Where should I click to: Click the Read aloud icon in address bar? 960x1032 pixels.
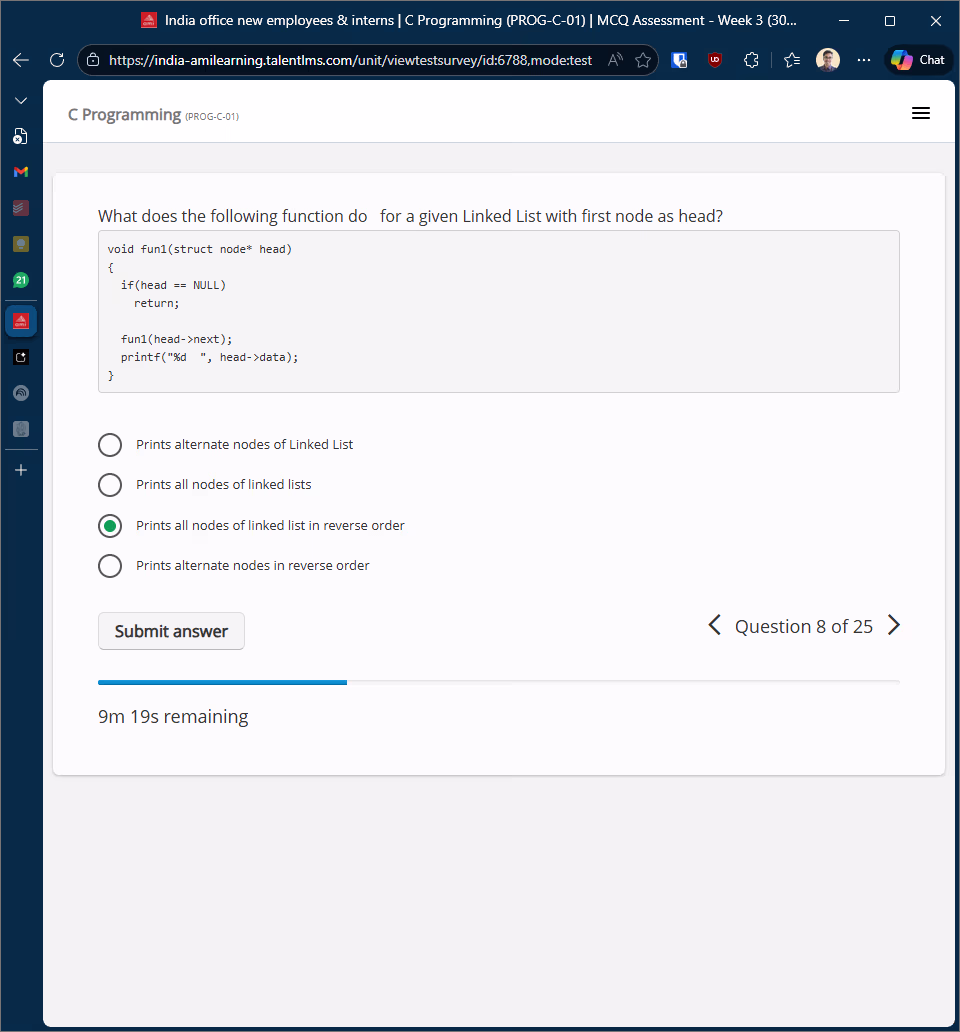click(x=616, y=60)
